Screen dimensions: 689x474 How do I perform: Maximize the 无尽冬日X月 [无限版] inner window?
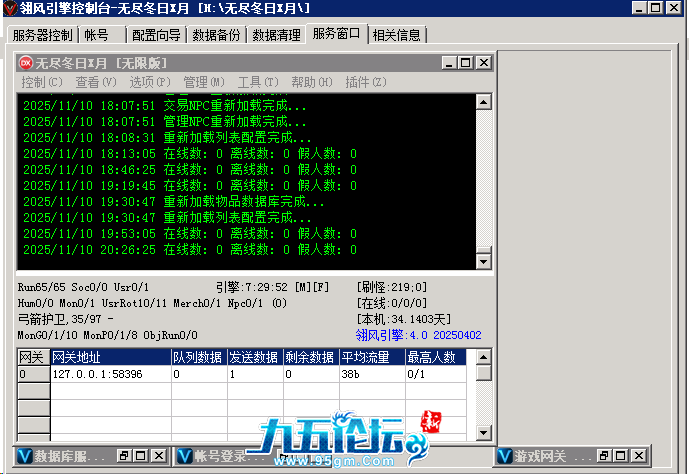tap(465, 63)
